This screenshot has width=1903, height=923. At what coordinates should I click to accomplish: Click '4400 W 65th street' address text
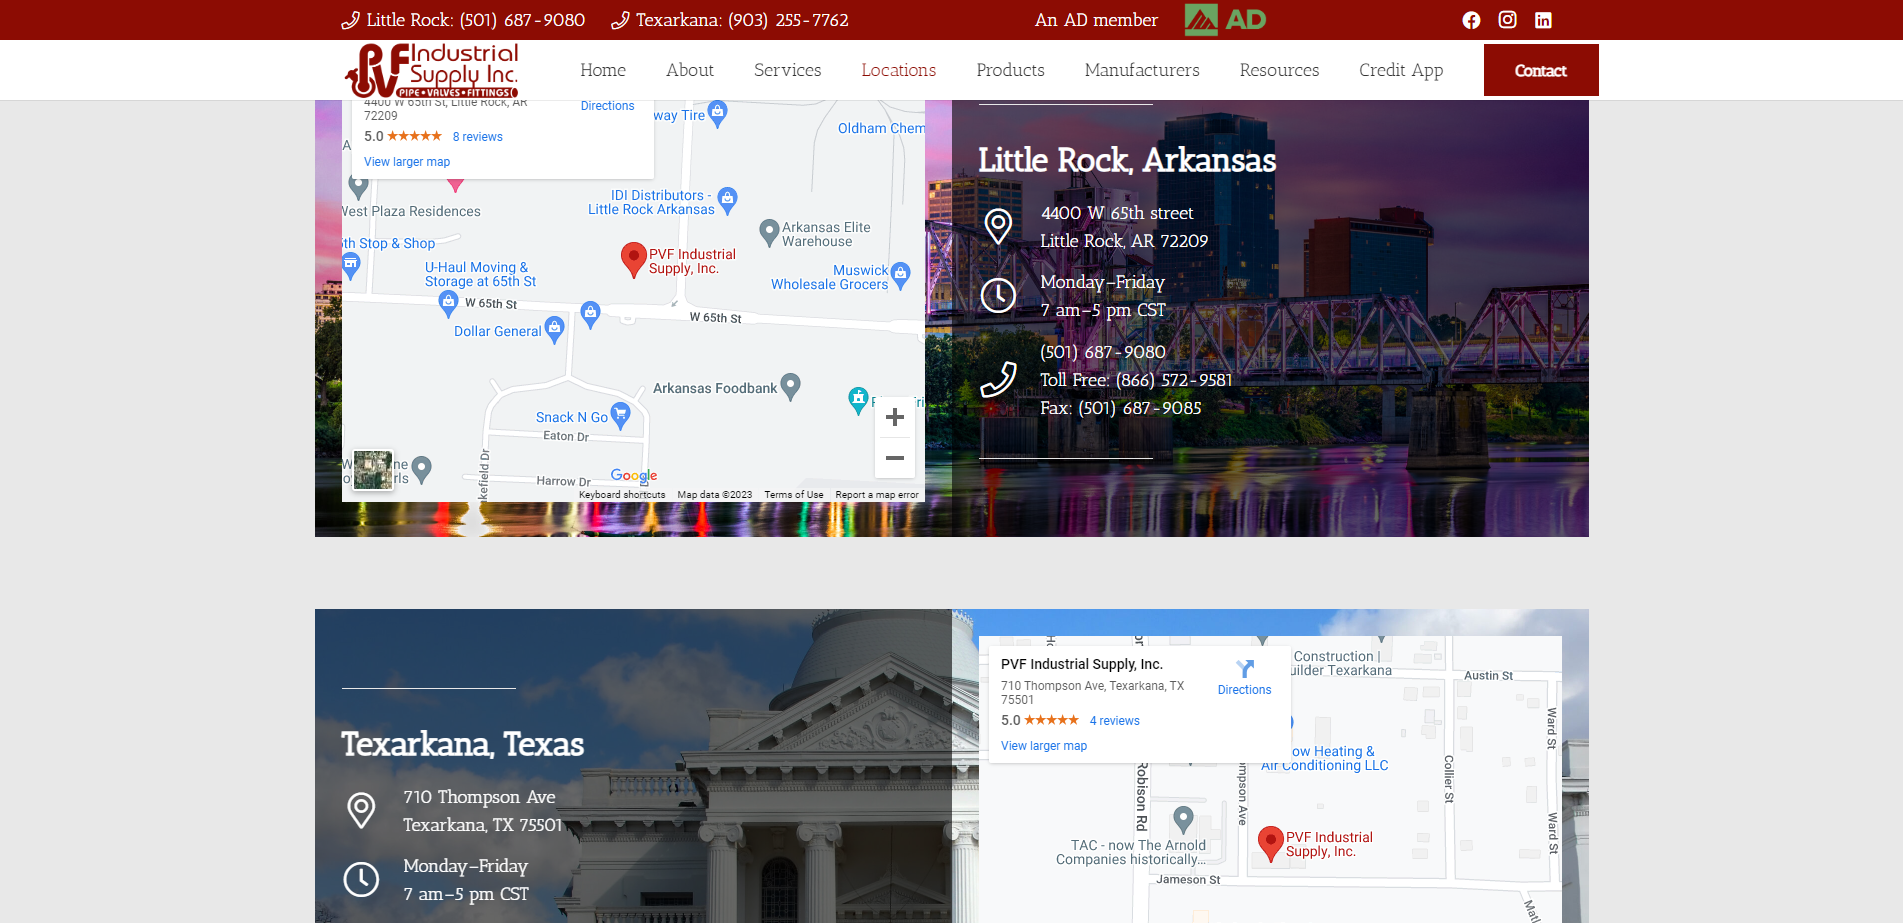(1117, 213)
